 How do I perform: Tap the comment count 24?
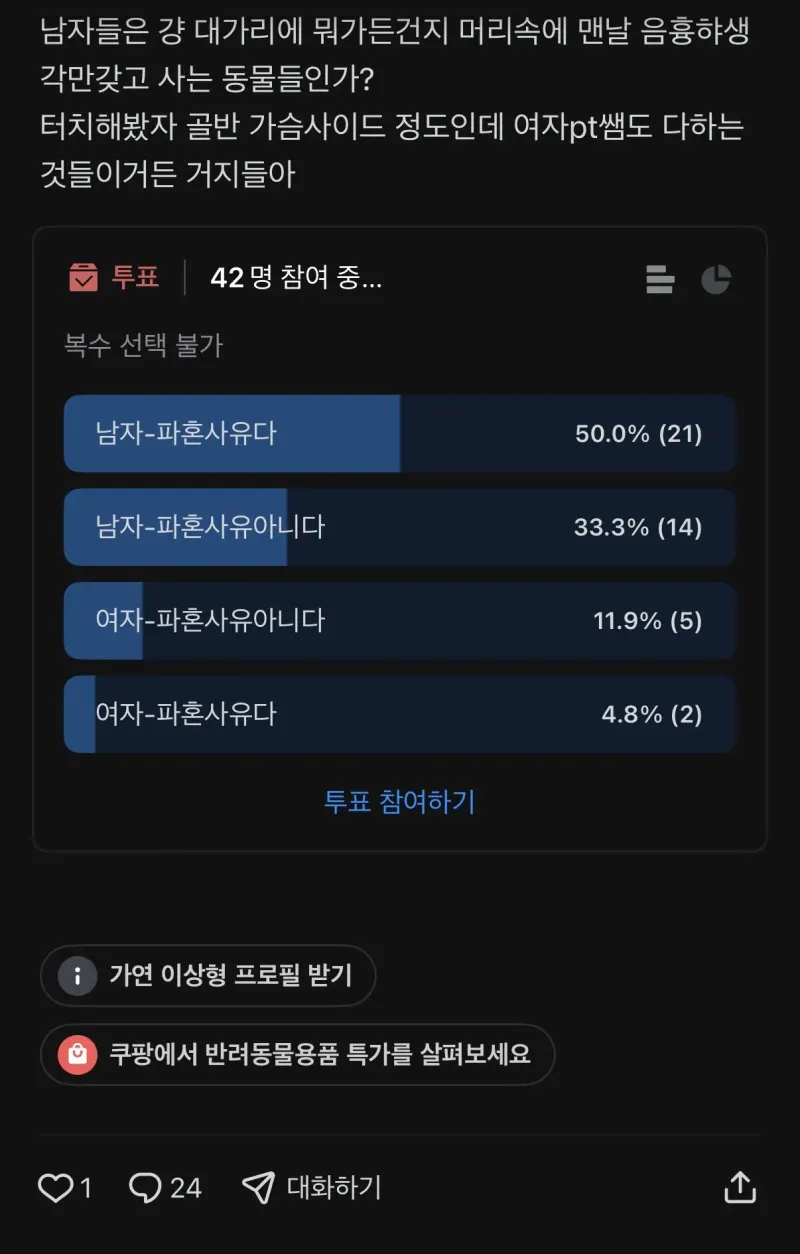tap(185, 1187)
